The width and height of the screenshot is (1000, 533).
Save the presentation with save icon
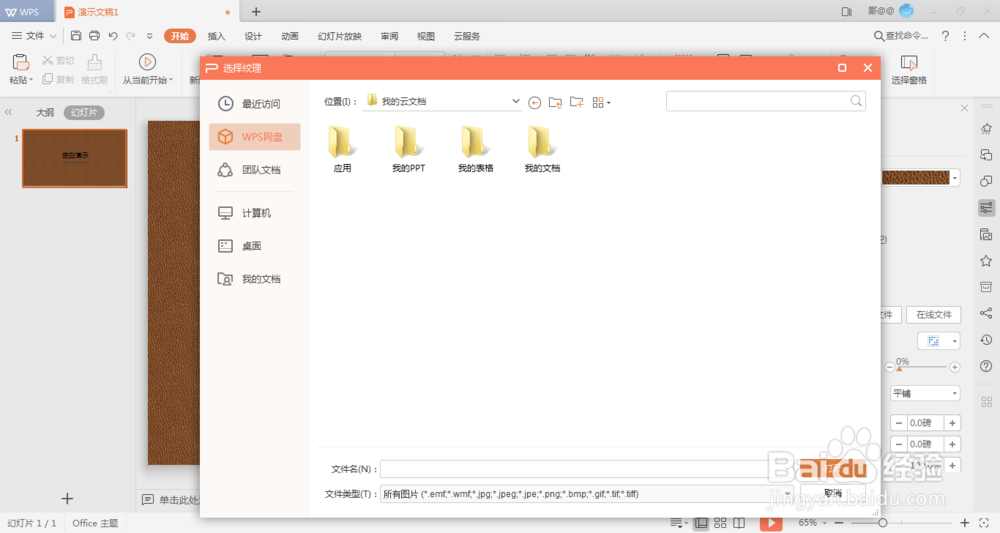click(x=76, y=36)
